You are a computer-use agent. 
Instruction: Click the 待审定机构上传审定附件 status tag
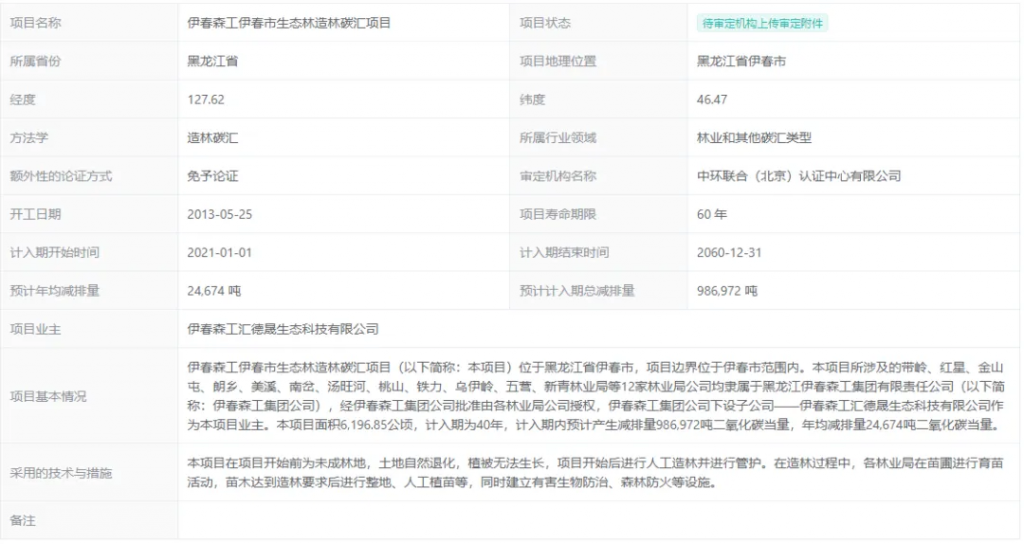pyautogui.click(x=762, y=23)
